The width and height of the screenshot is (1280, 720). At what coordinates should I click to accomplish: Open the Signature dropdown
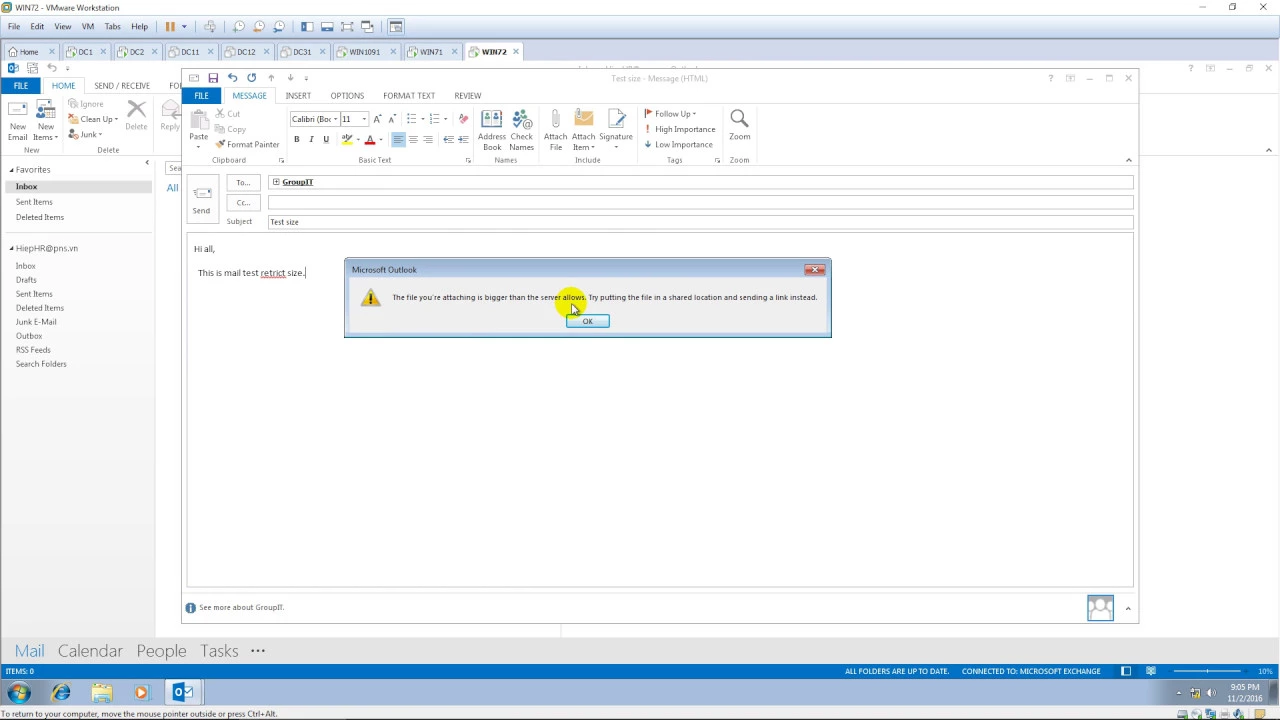tap(616, 130)
